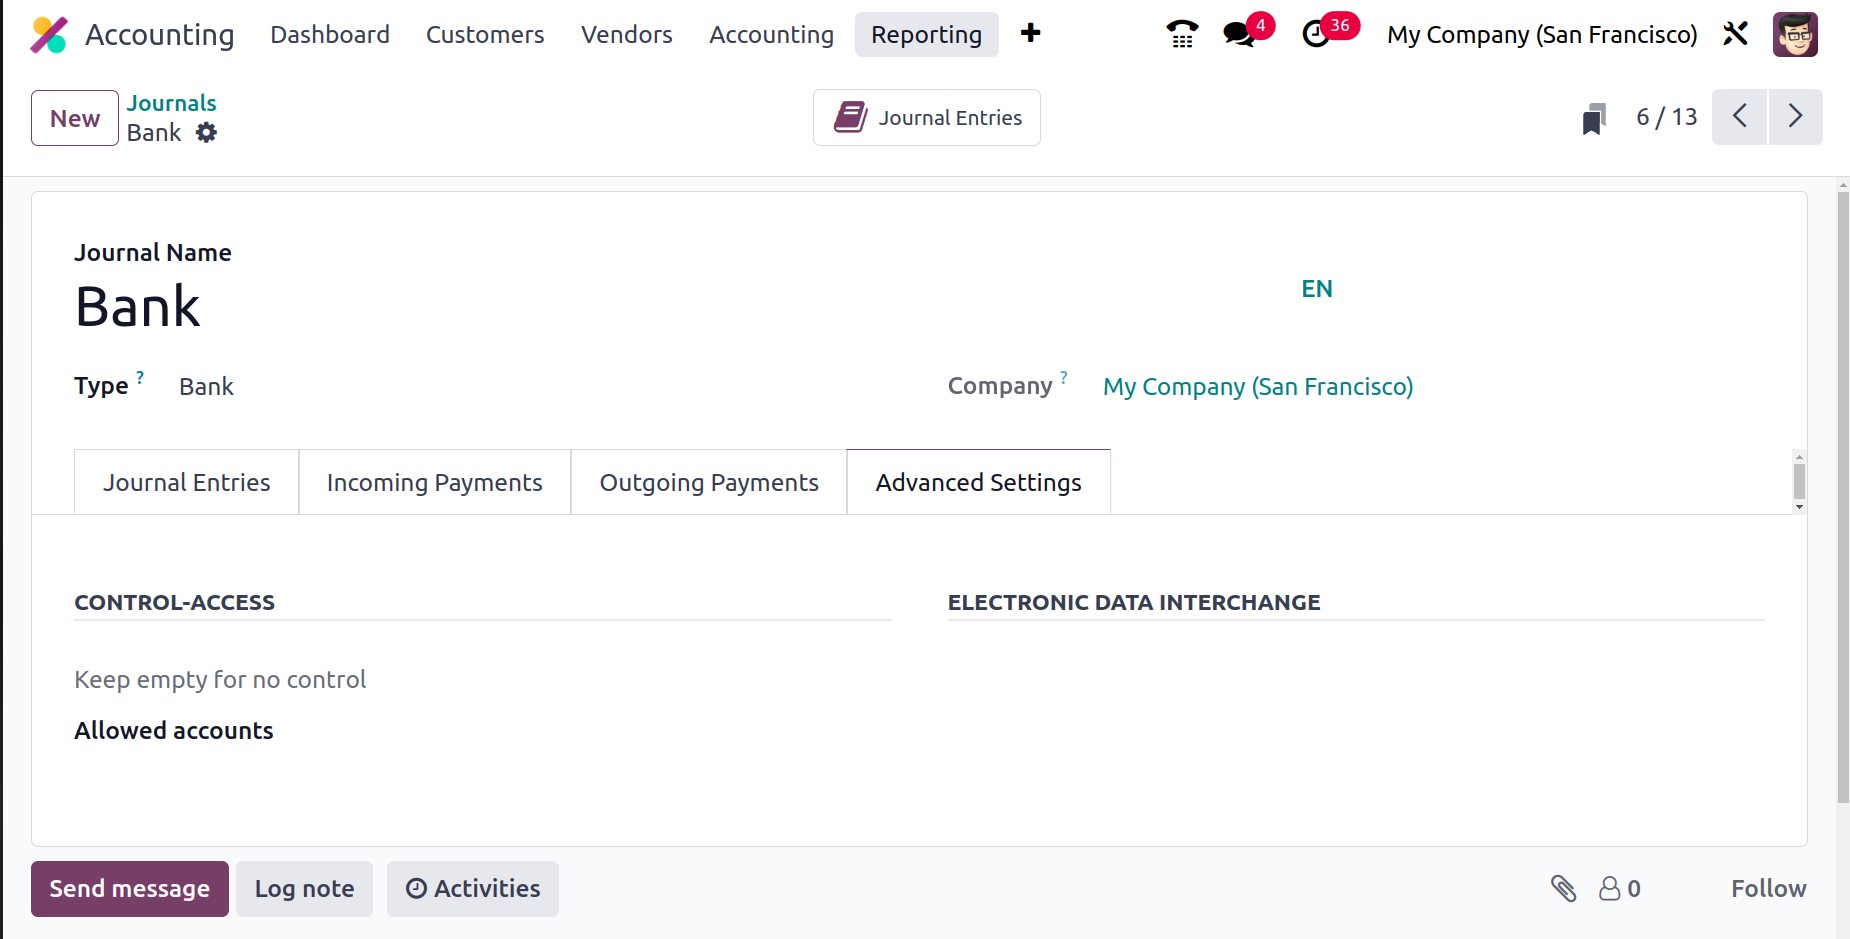The image size is (1850, 939).
Task: Click the small tab-bar scrollbar down arrow
Action: [x=1799, y=507]
